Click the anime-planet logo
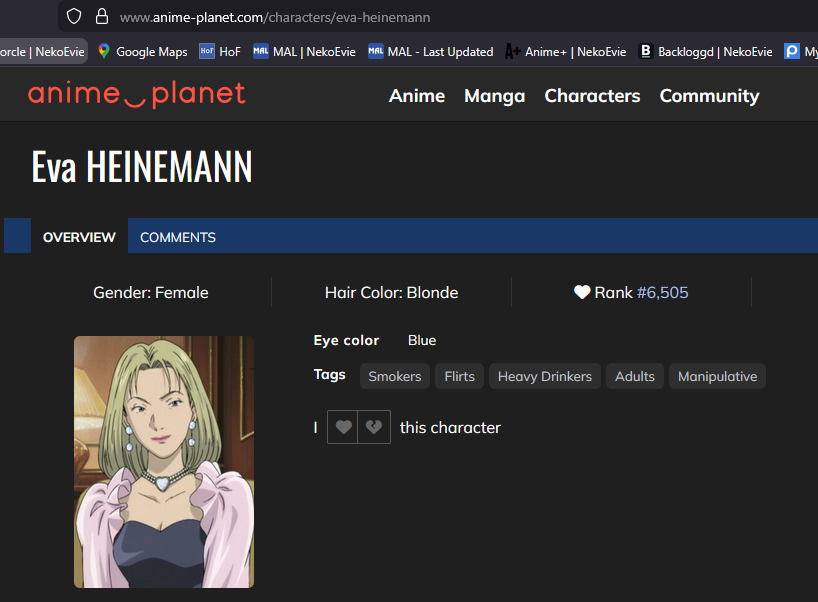This screenshot has width=818, height=602. pyautogui.click(x=136, y=94)
